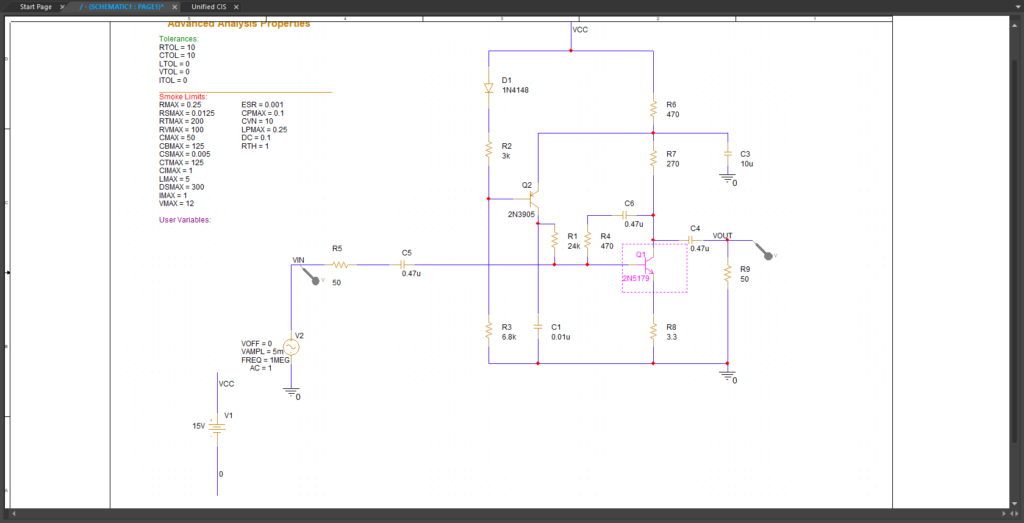The image size is (1024, 523).
Task: Click the 'Tolerances:' heading
Action: click(x=178, y=39)
